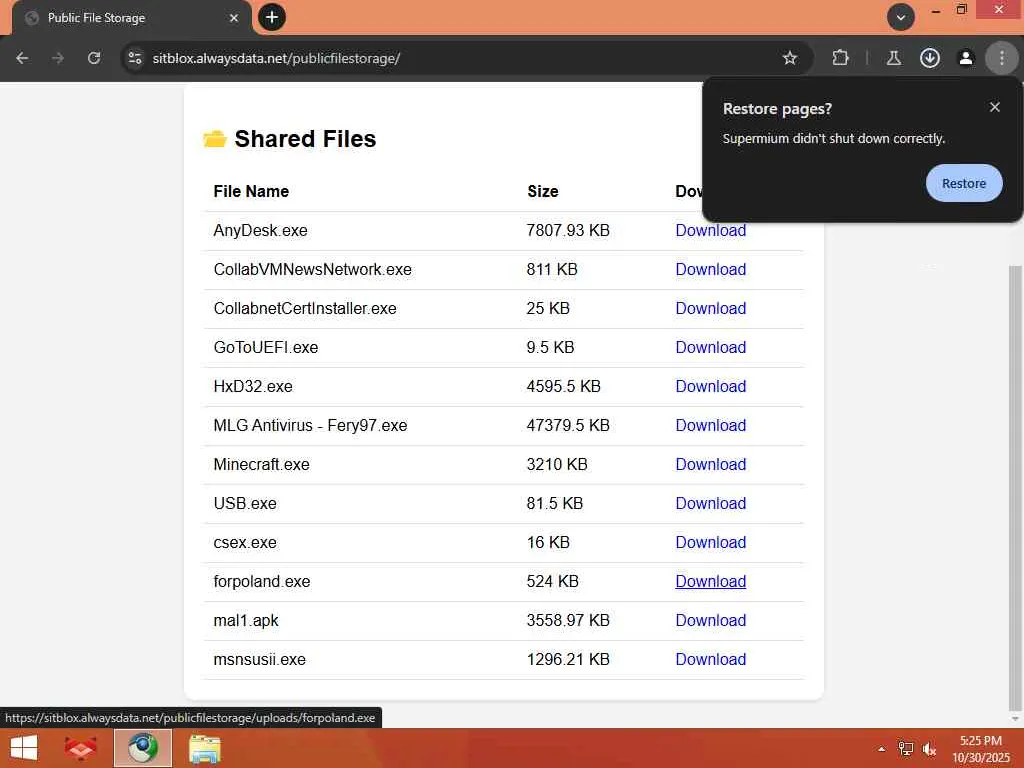Screen dimensions: 1024x768
Task: Select the 7807.93 KB size cell
Action: [x=568, y=231]
